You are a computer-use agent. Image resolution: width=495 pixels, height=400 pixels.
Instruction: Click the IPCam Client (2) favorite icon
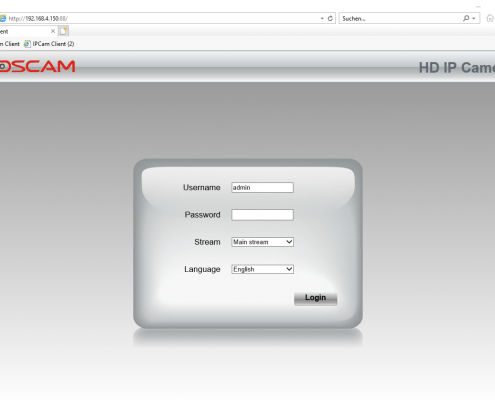[27, 44]
